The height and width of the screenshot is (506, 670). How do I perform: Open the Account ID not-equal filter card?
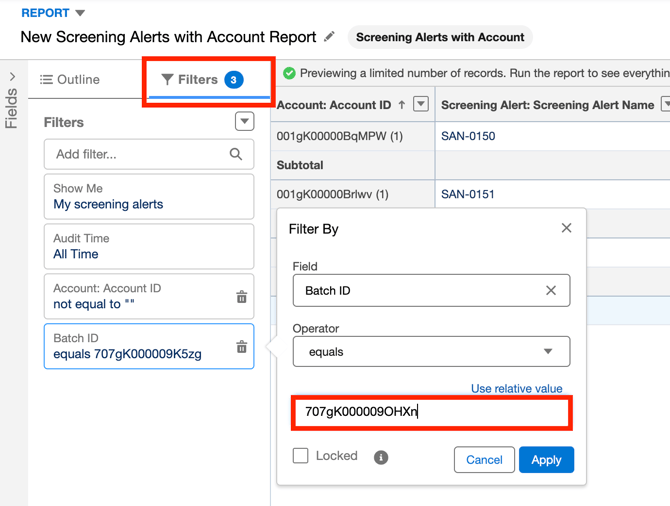pyautogui.click(x=149, y=296)
